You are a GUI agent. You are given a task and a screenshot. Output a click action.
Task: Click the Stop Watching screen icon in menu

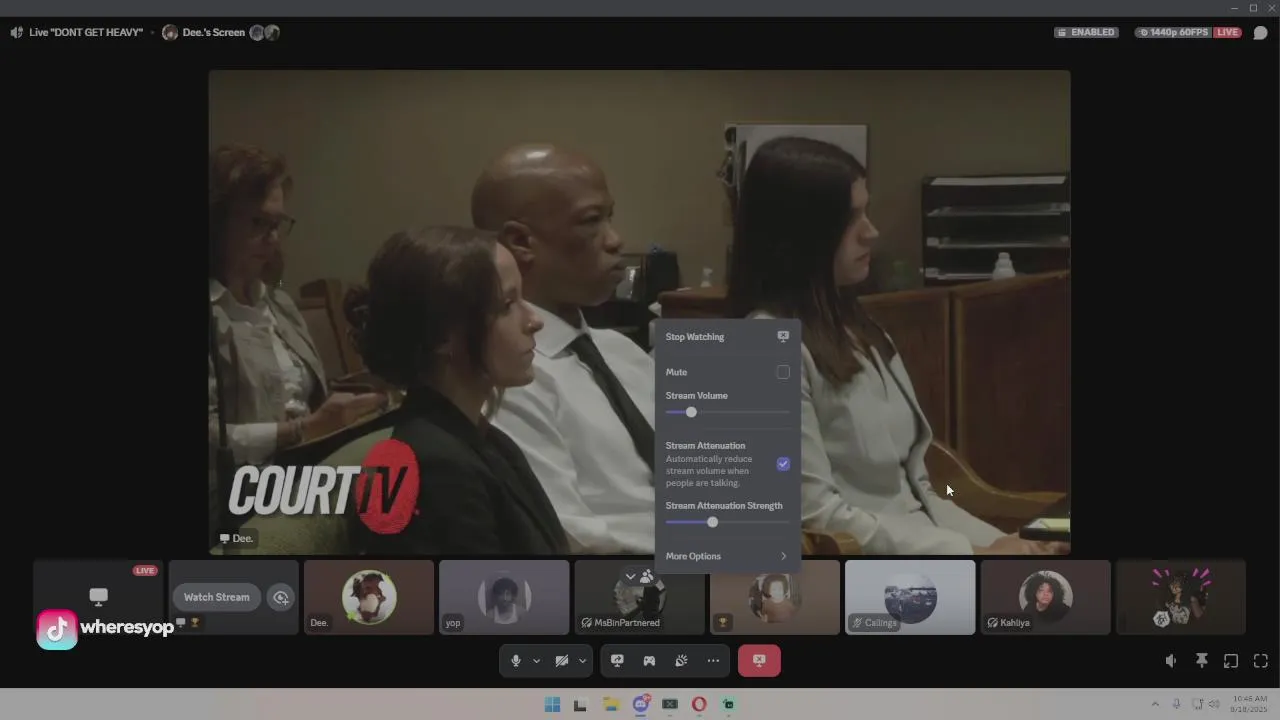tap(783, 337)
